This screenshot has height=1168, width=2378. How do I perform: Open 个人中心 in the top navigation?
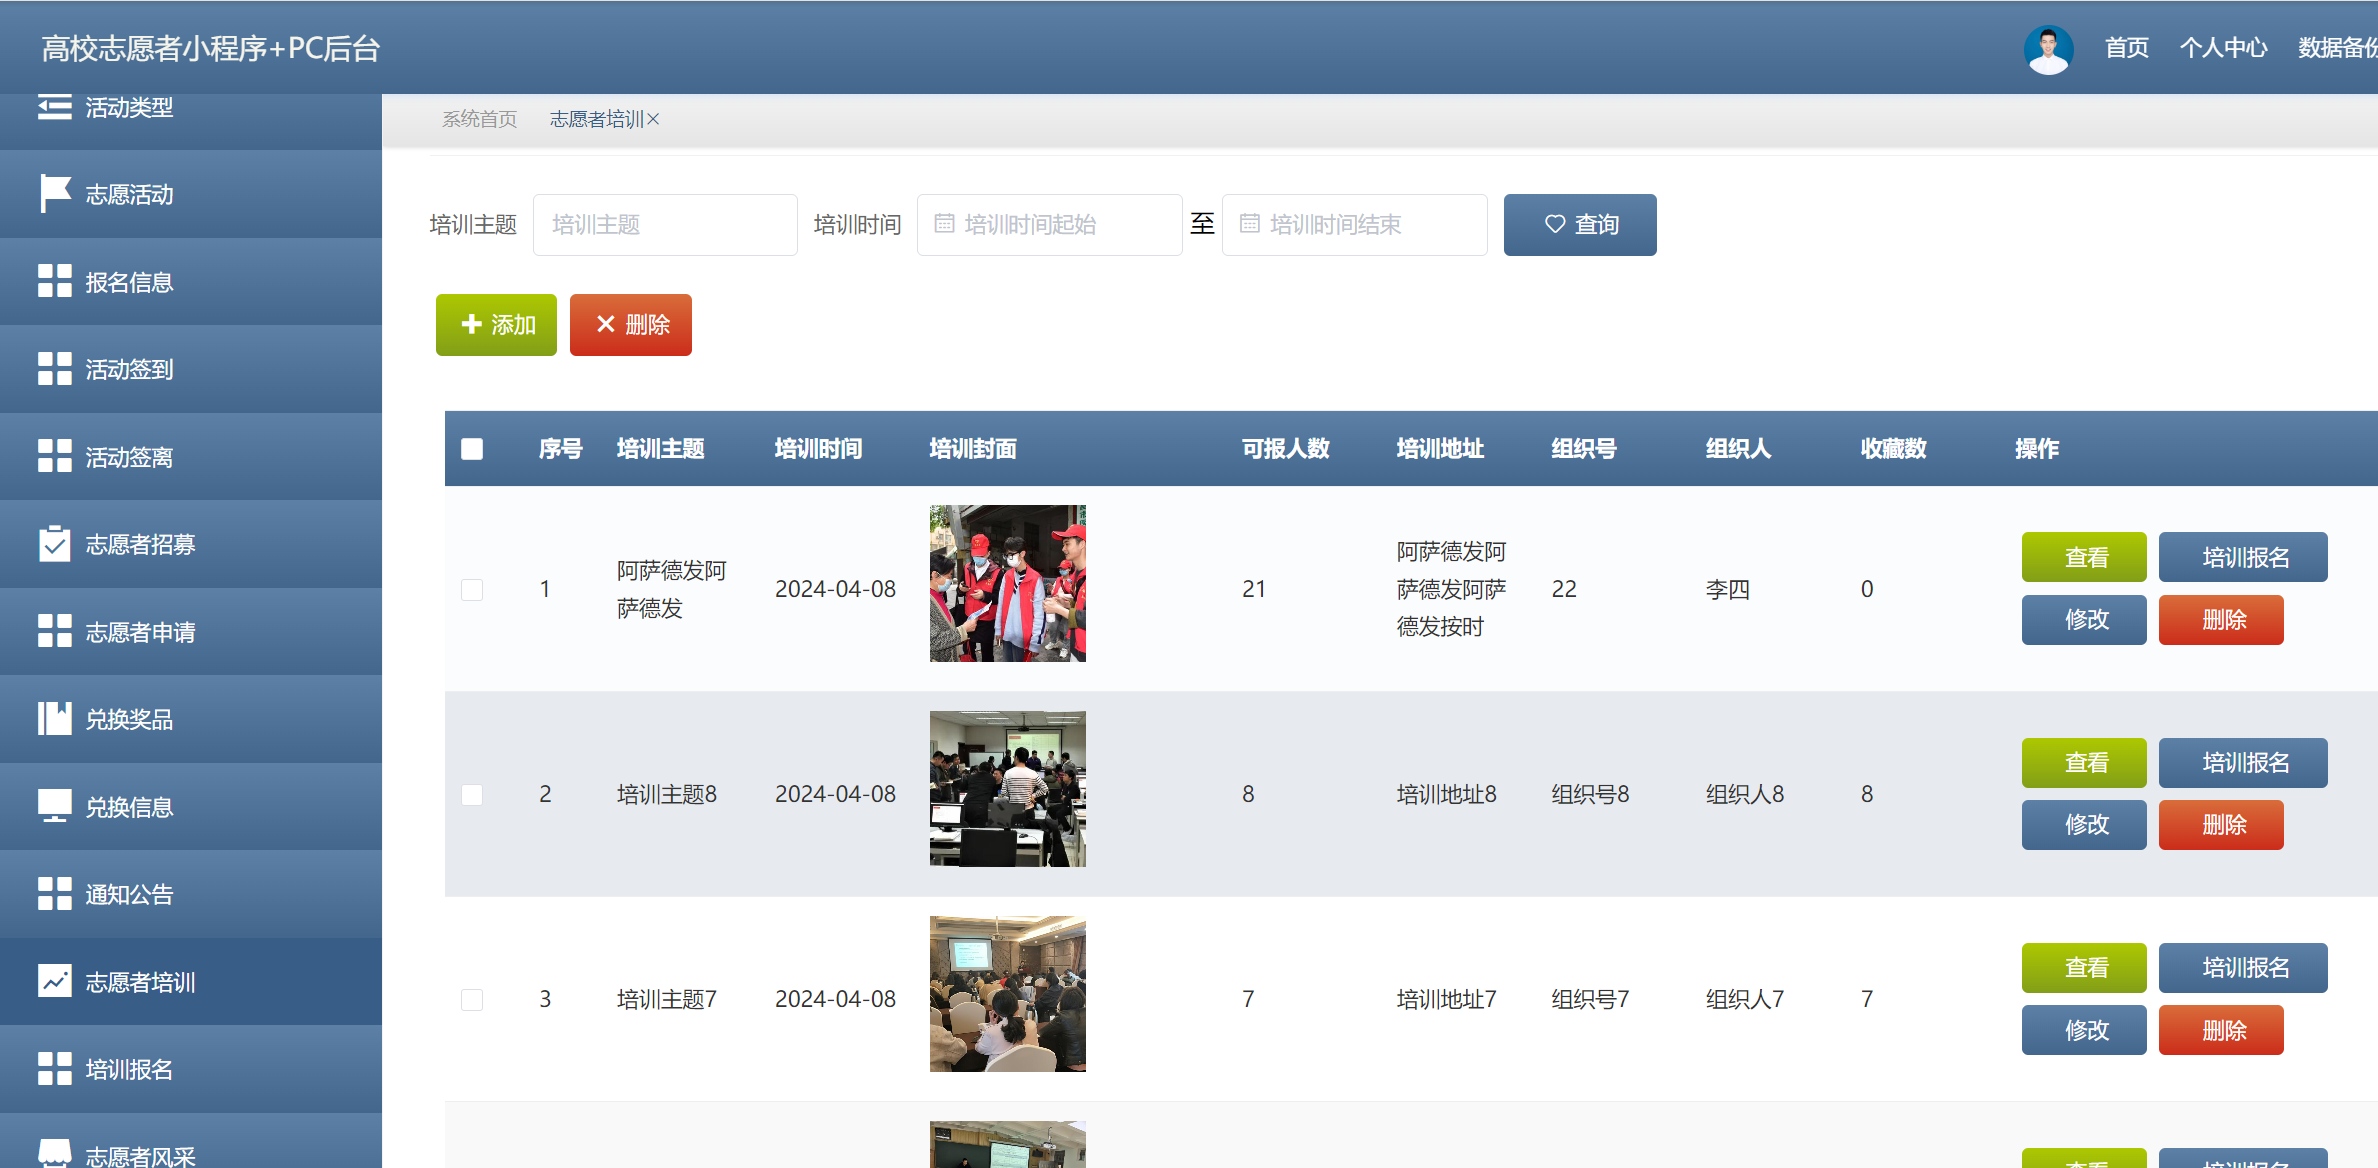[x=2224, y=48]
